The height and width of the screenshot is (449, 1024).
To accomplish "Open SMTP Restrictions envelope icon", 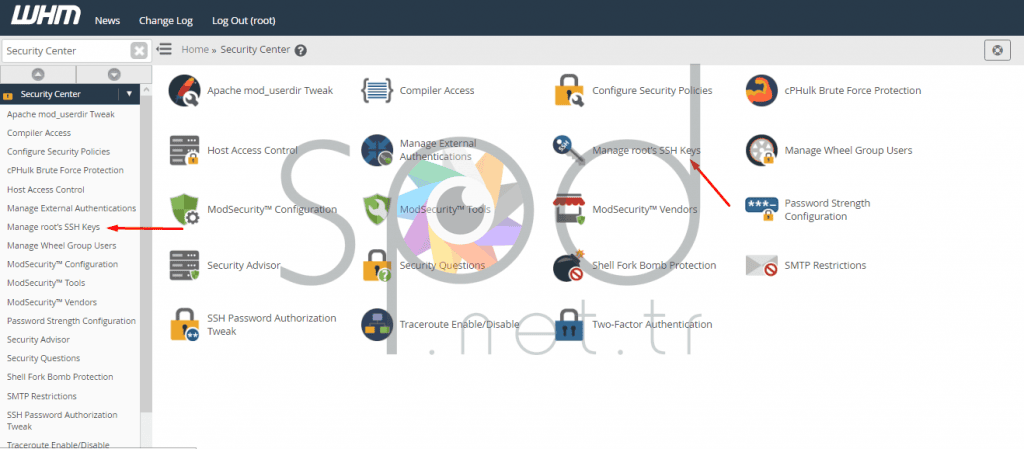I will click(761, 266).
